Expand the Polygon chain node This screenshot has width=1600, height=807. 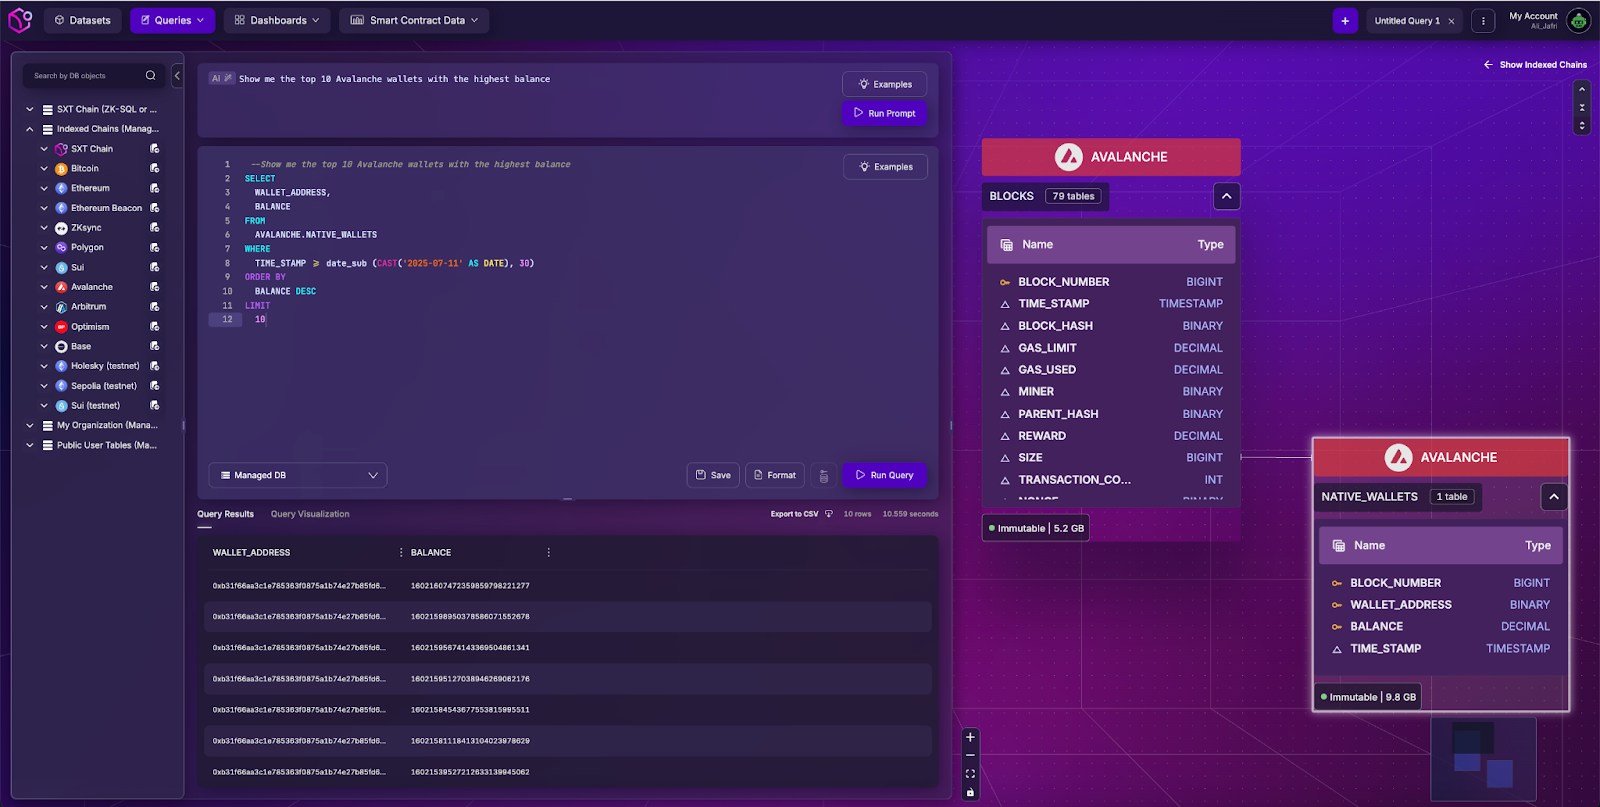point(44,247)
